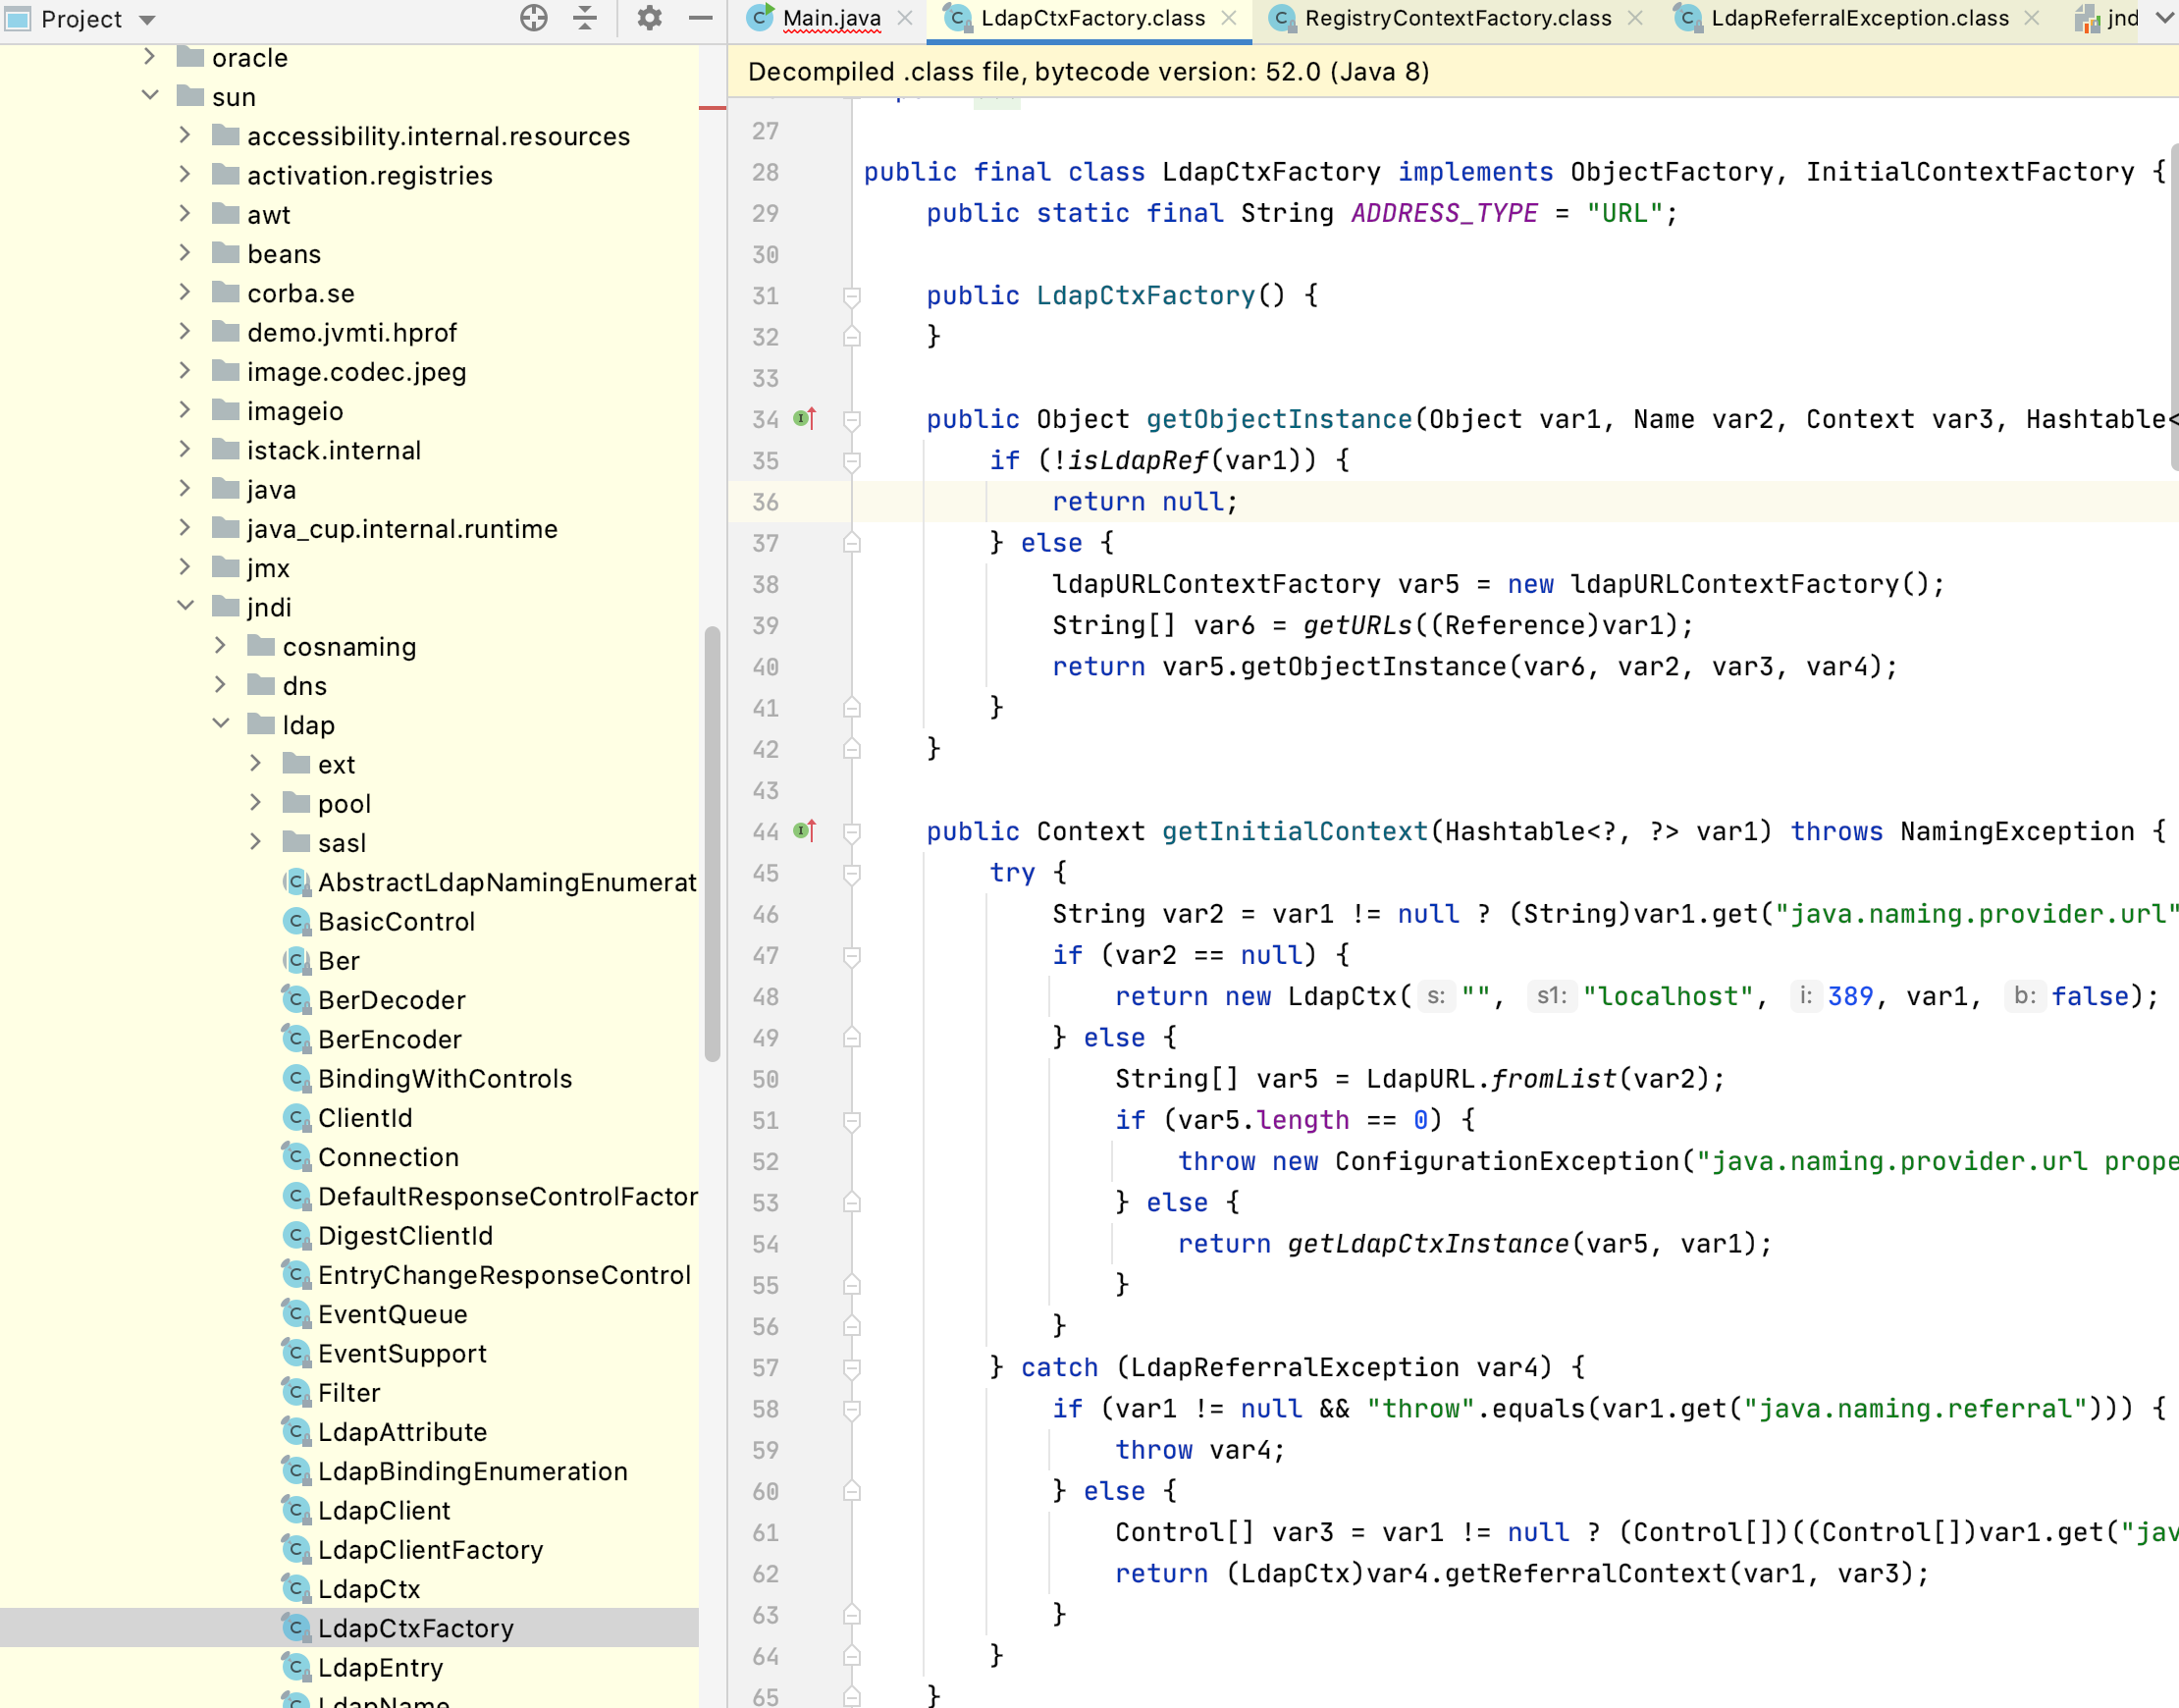Select LdapClientFactory in tree

pyautogui.click(x=430, y=1550)
